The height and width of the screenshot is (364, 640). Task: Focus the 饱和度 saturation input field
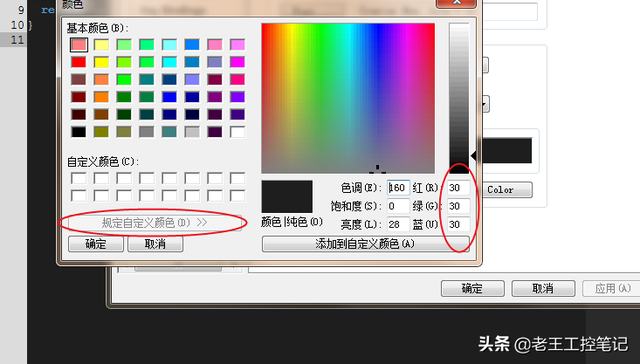398,206
